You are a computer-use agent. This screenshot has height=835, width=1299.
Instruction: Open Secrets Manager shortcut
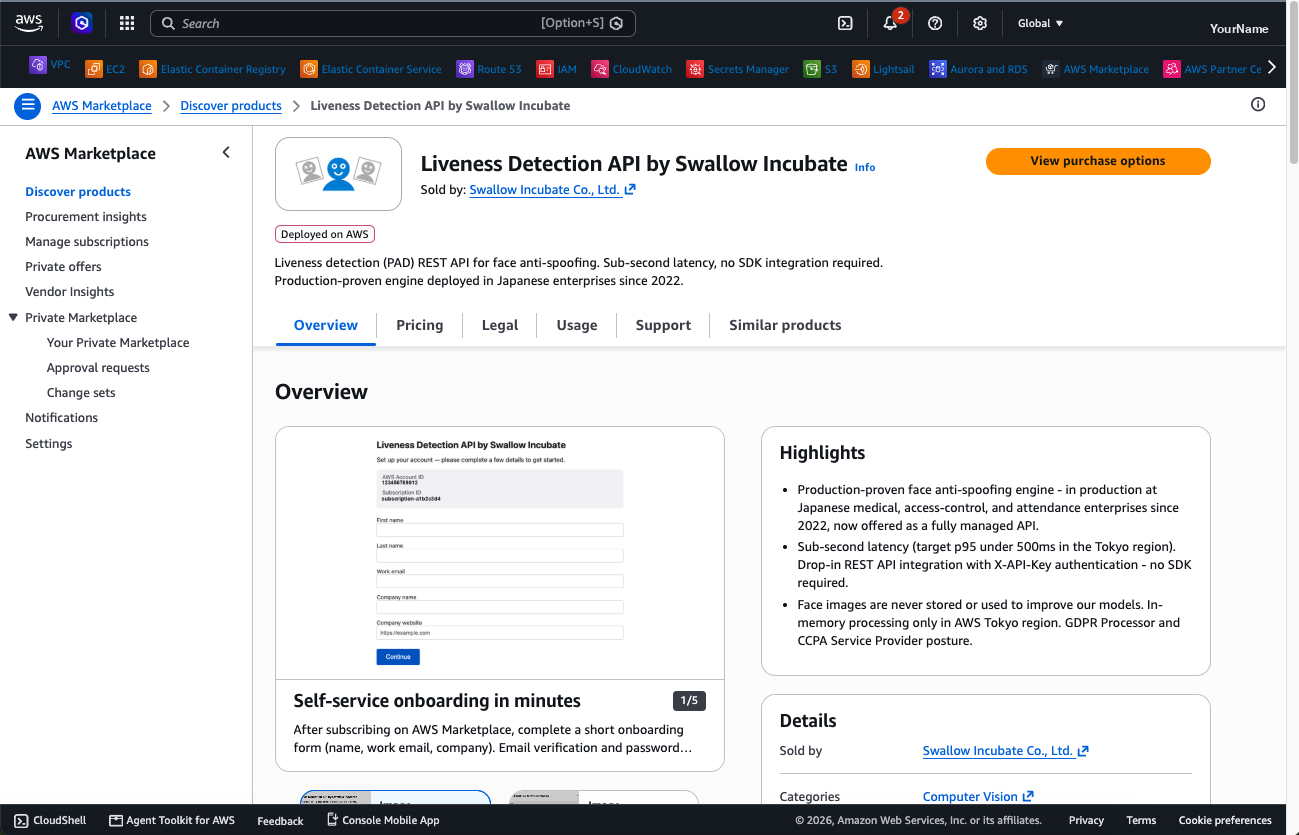738,69
